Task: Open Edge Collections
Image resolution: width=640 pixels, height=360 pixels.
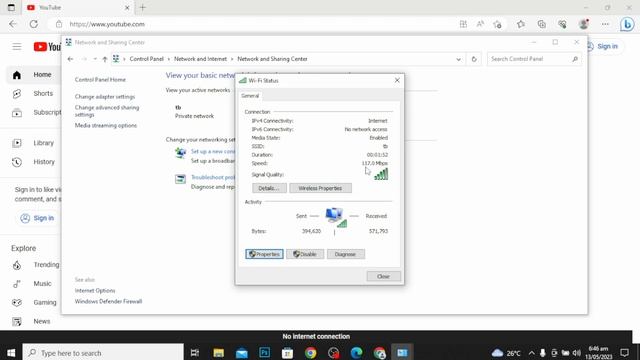Action: click(542, 24)
